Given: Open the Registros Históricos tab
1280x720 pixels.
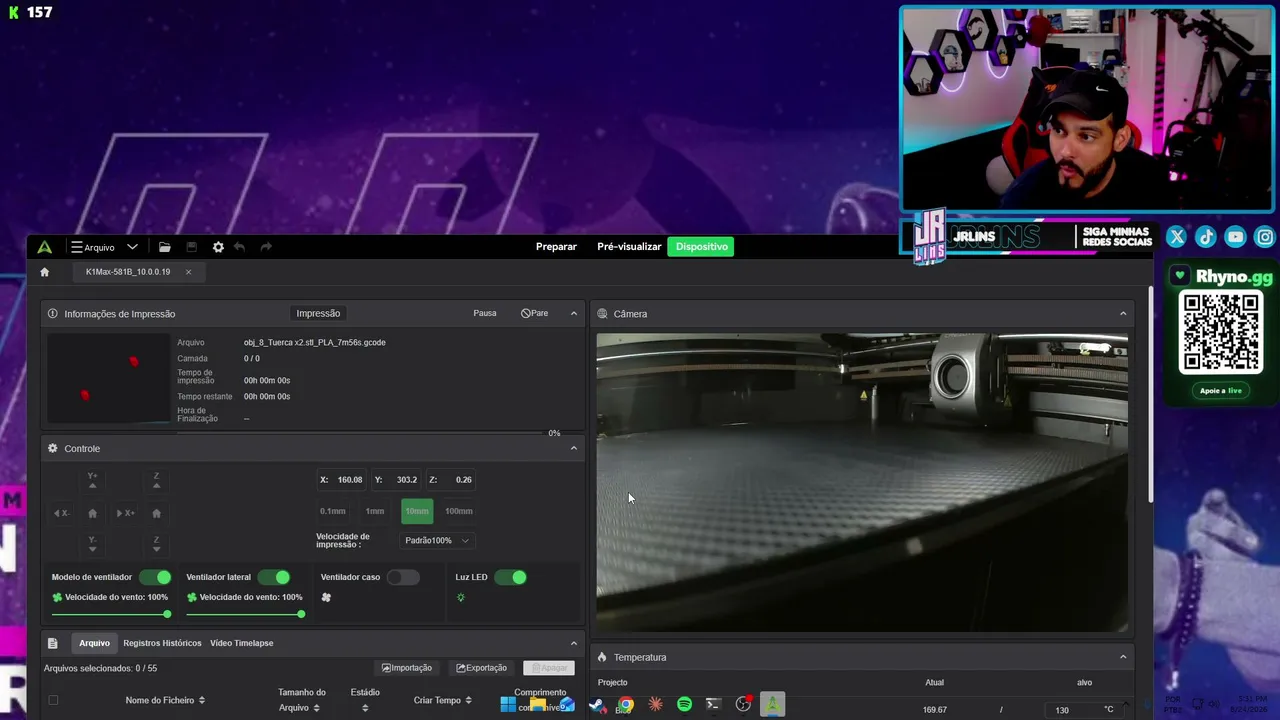Looking at the screenshot, I should [162, 643].
